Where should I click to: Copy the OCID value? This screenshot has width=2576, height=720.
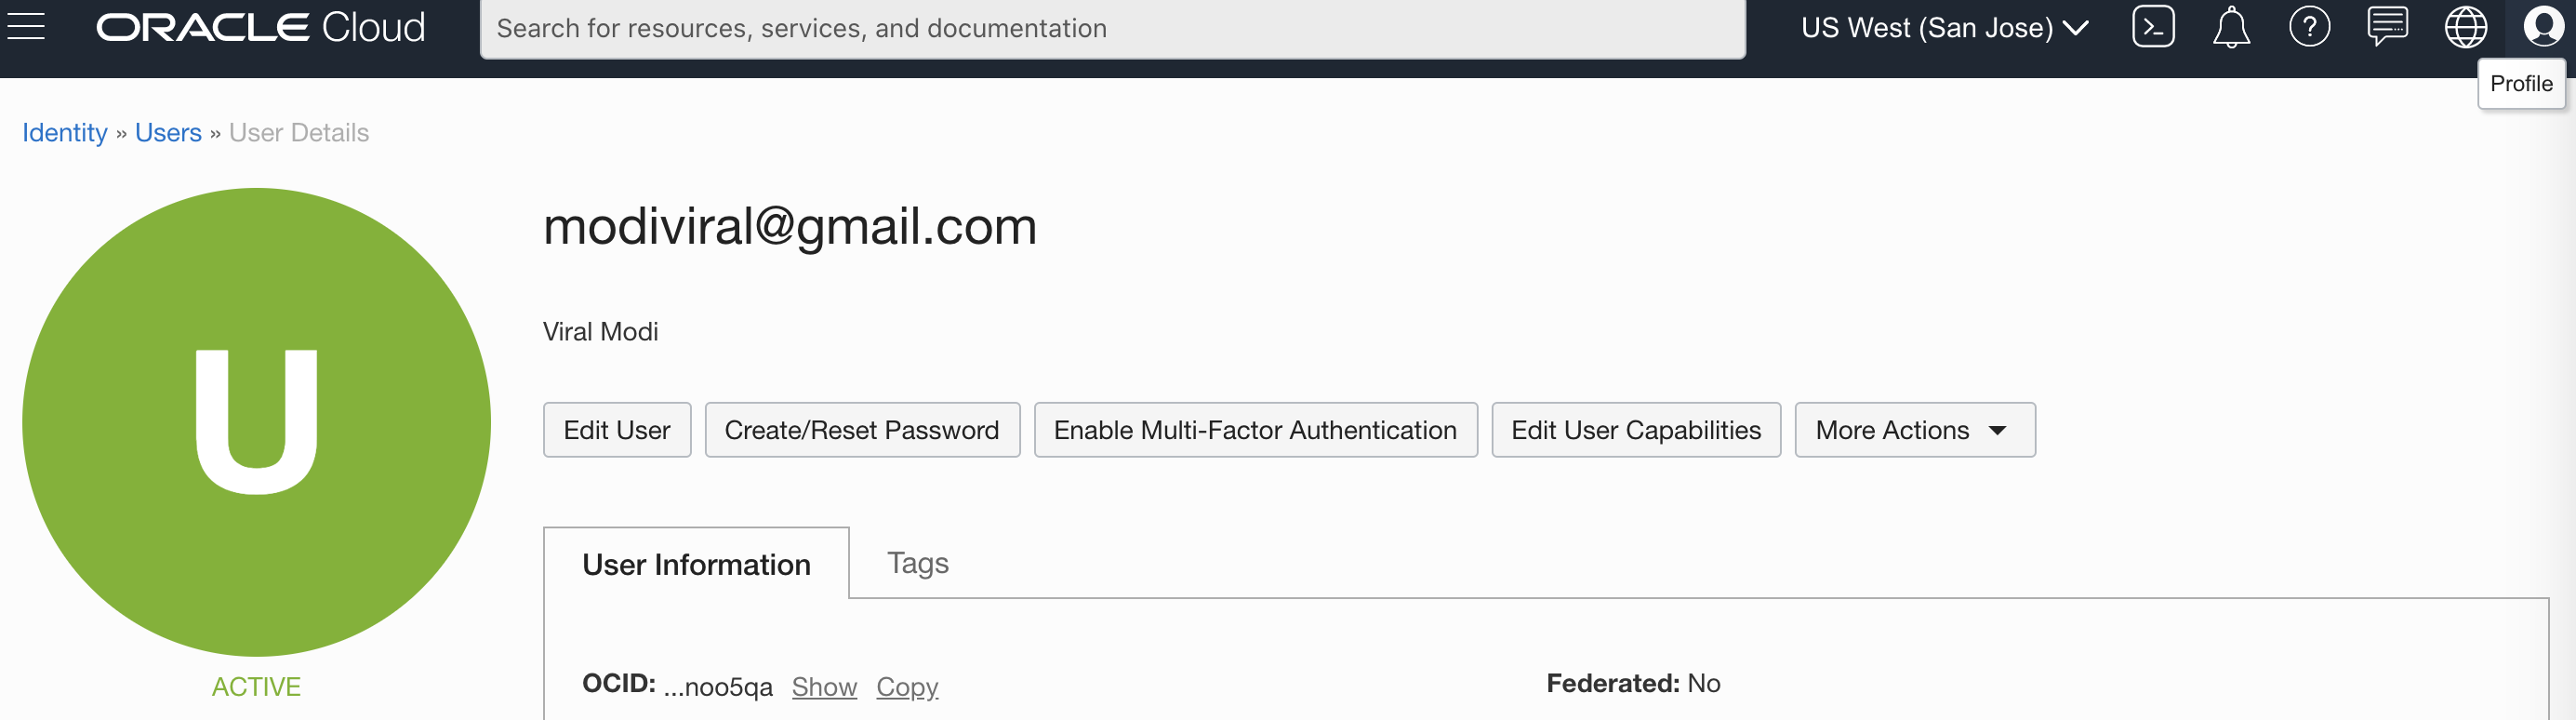tap(907, 687)
